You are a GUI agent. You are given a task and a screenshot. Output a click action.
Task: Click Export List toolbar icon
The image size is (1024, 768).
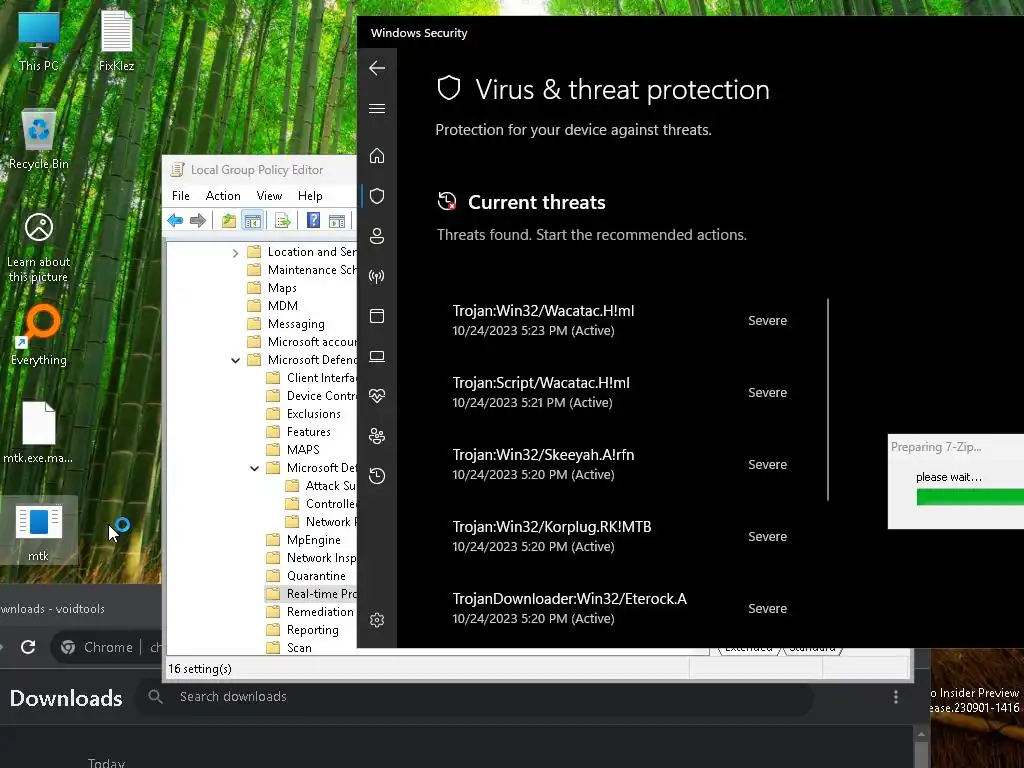click(x=283, y=221)
